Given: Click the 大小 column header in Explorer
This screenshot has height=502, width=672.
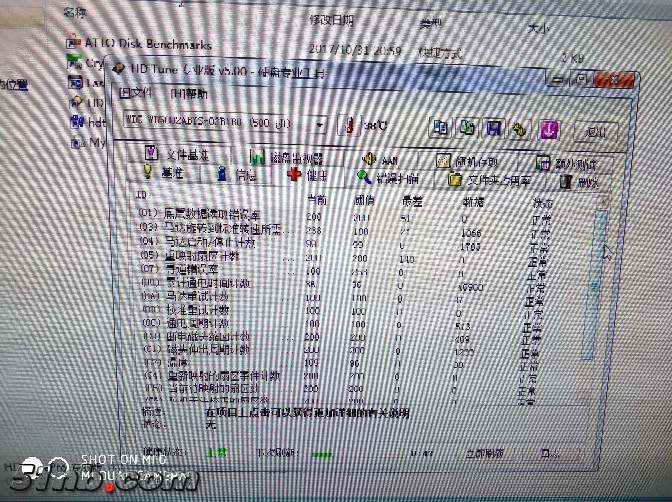Looking at the screenshot, I should click(x=538, y=28).
